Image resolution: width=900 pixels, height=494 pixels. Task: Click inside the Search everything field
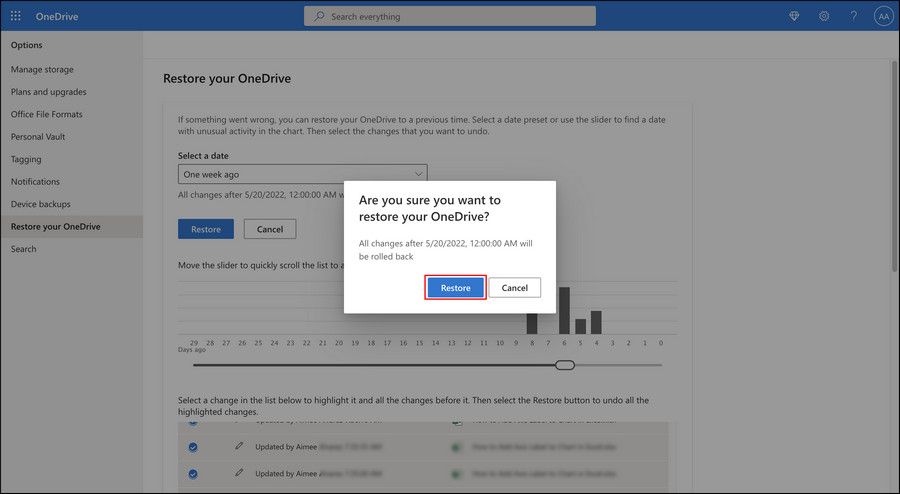(x=449, y=16)
